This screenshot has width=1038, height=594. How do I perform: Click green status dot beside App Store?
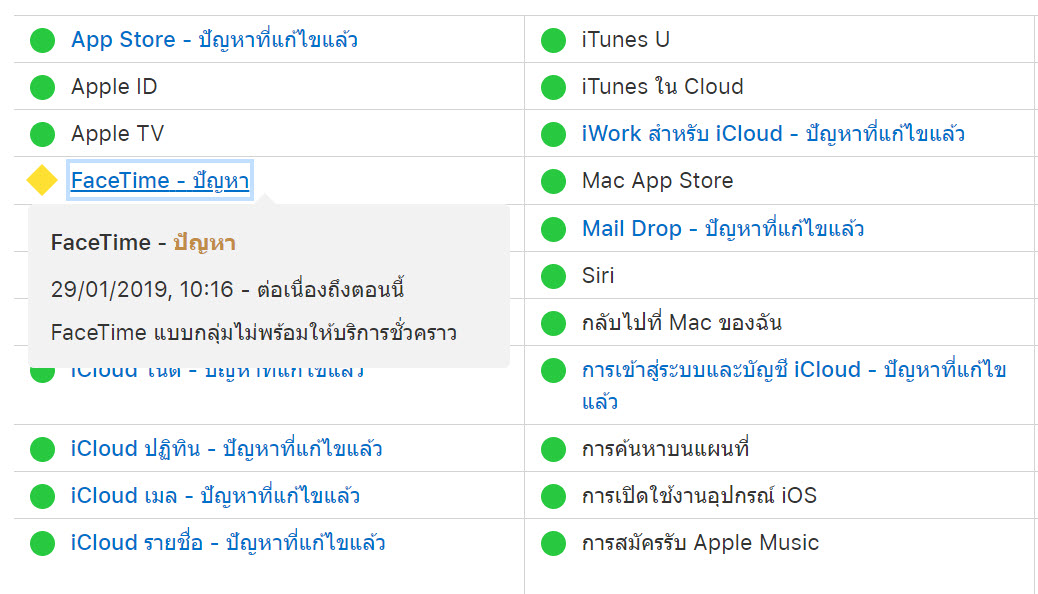[x=42, y=40]
